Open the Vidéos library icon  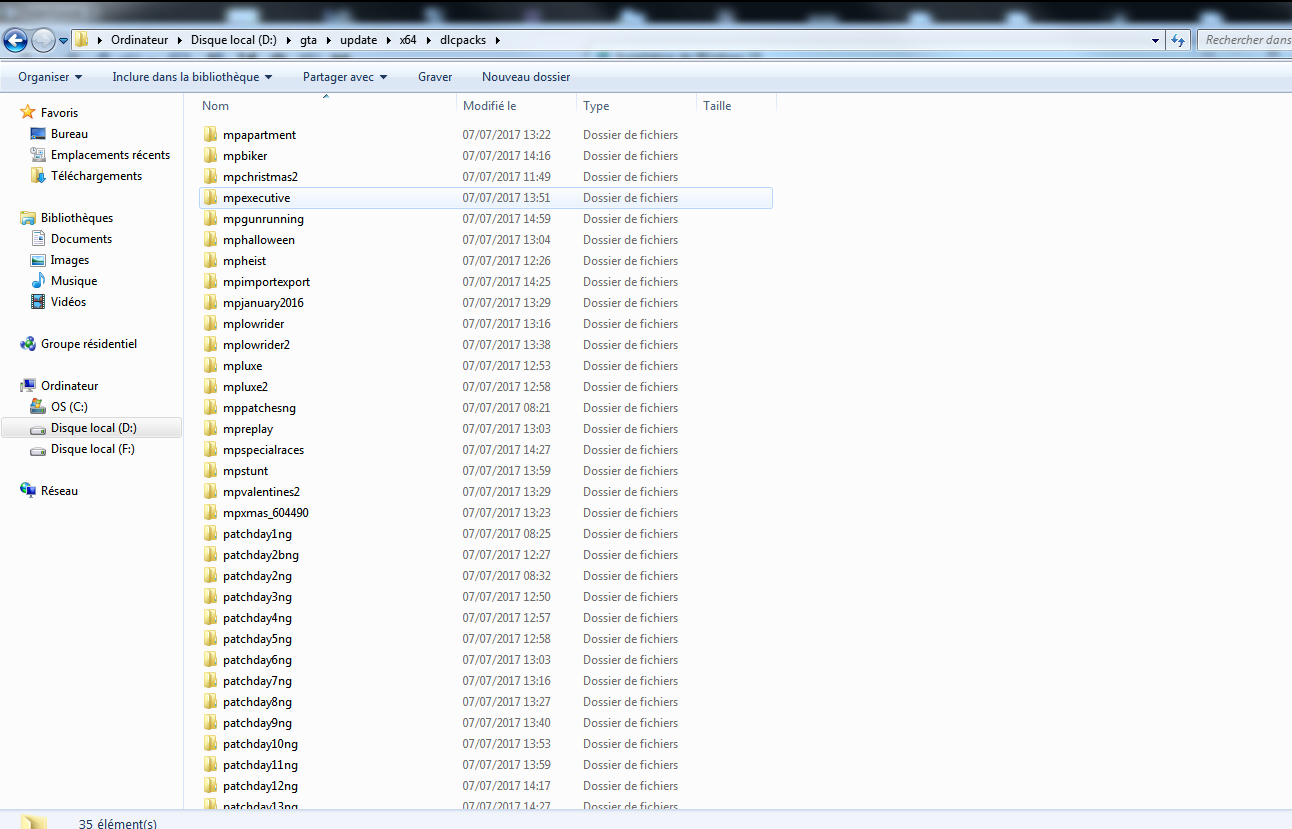click(x=38, y=302)
